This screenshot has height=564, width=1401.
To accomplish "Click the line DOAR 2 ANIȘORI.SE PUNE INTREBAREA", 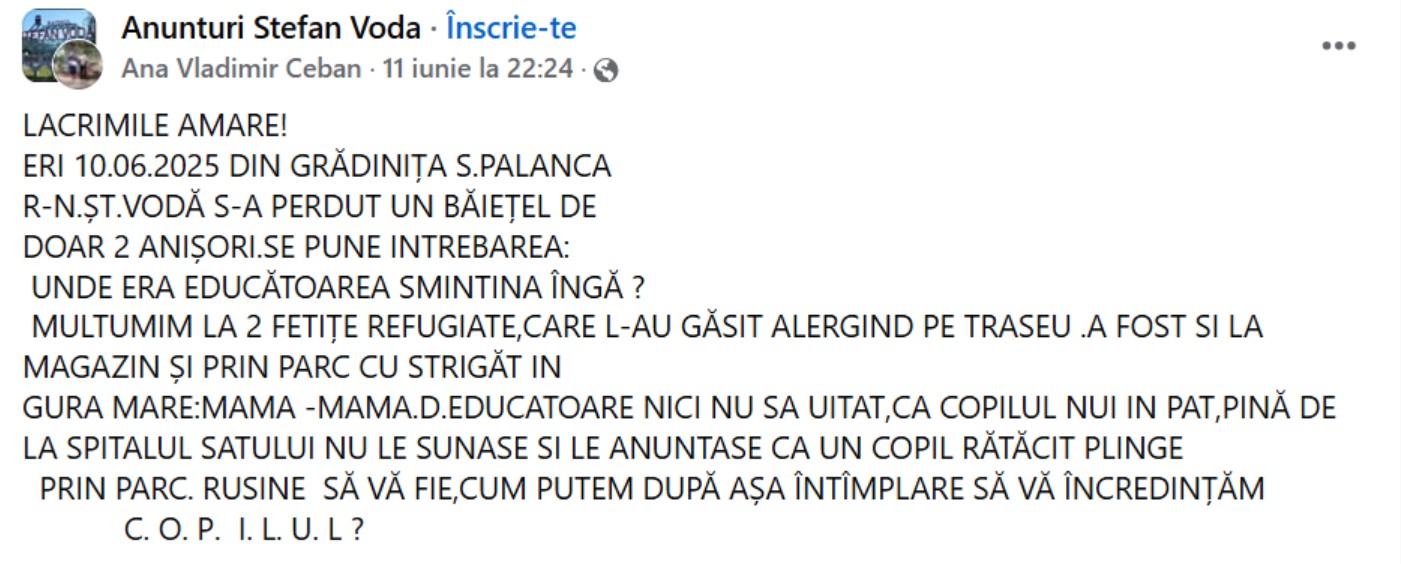I will tap(302, 247).
